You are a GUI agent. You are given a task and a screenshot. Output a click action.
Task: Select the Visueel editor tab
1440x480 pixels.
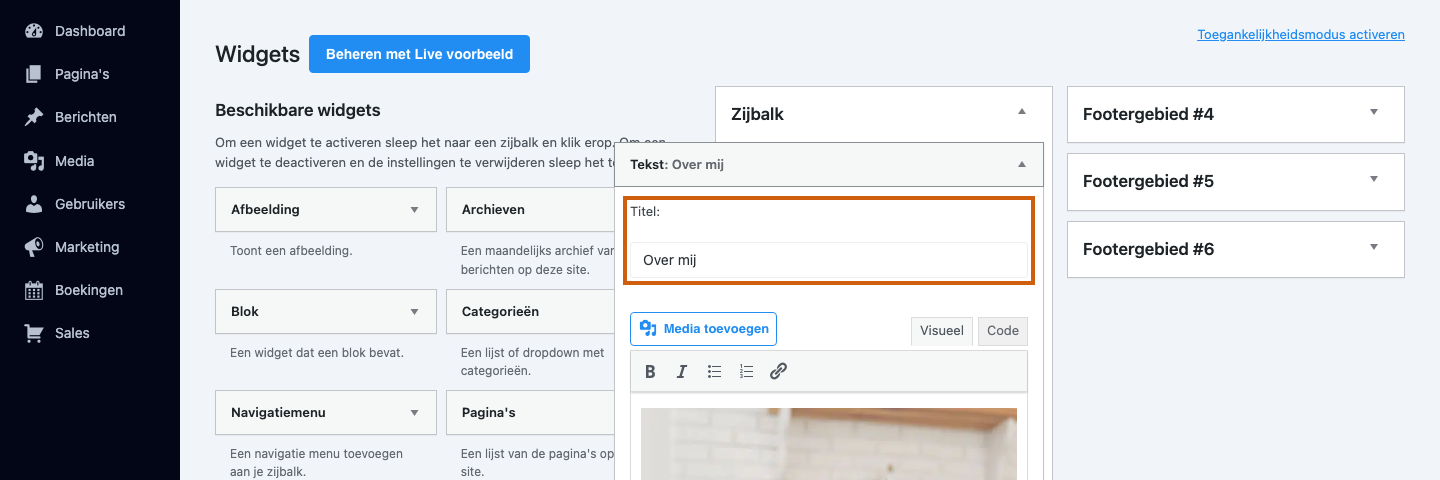[x=942, y=331]
